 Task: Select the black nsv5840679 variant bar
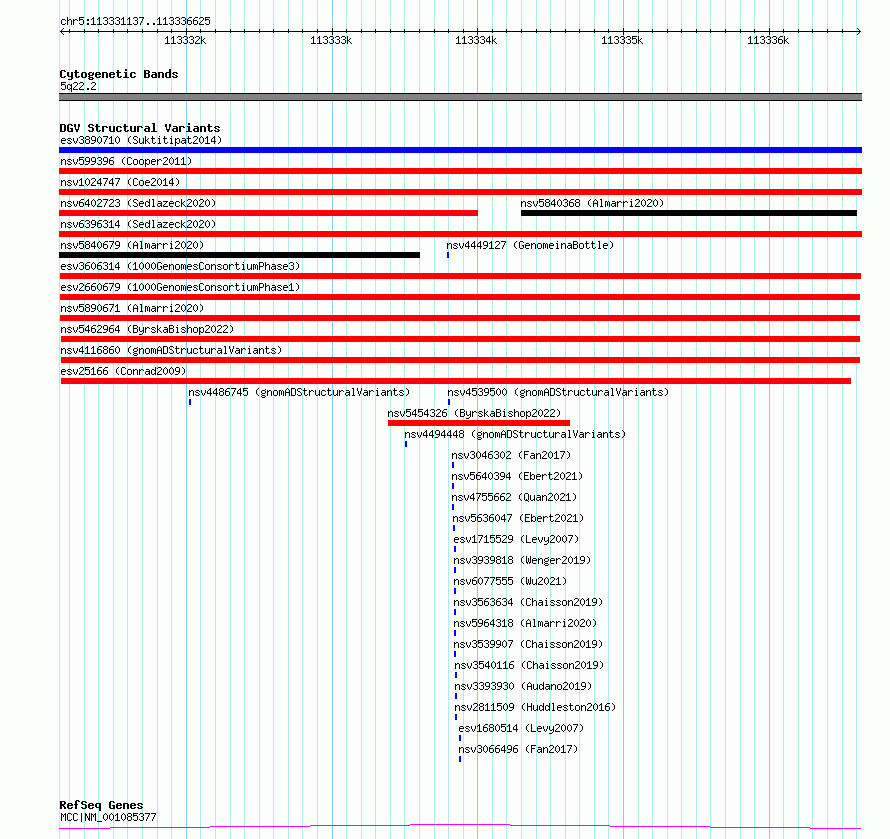[240, 255]
